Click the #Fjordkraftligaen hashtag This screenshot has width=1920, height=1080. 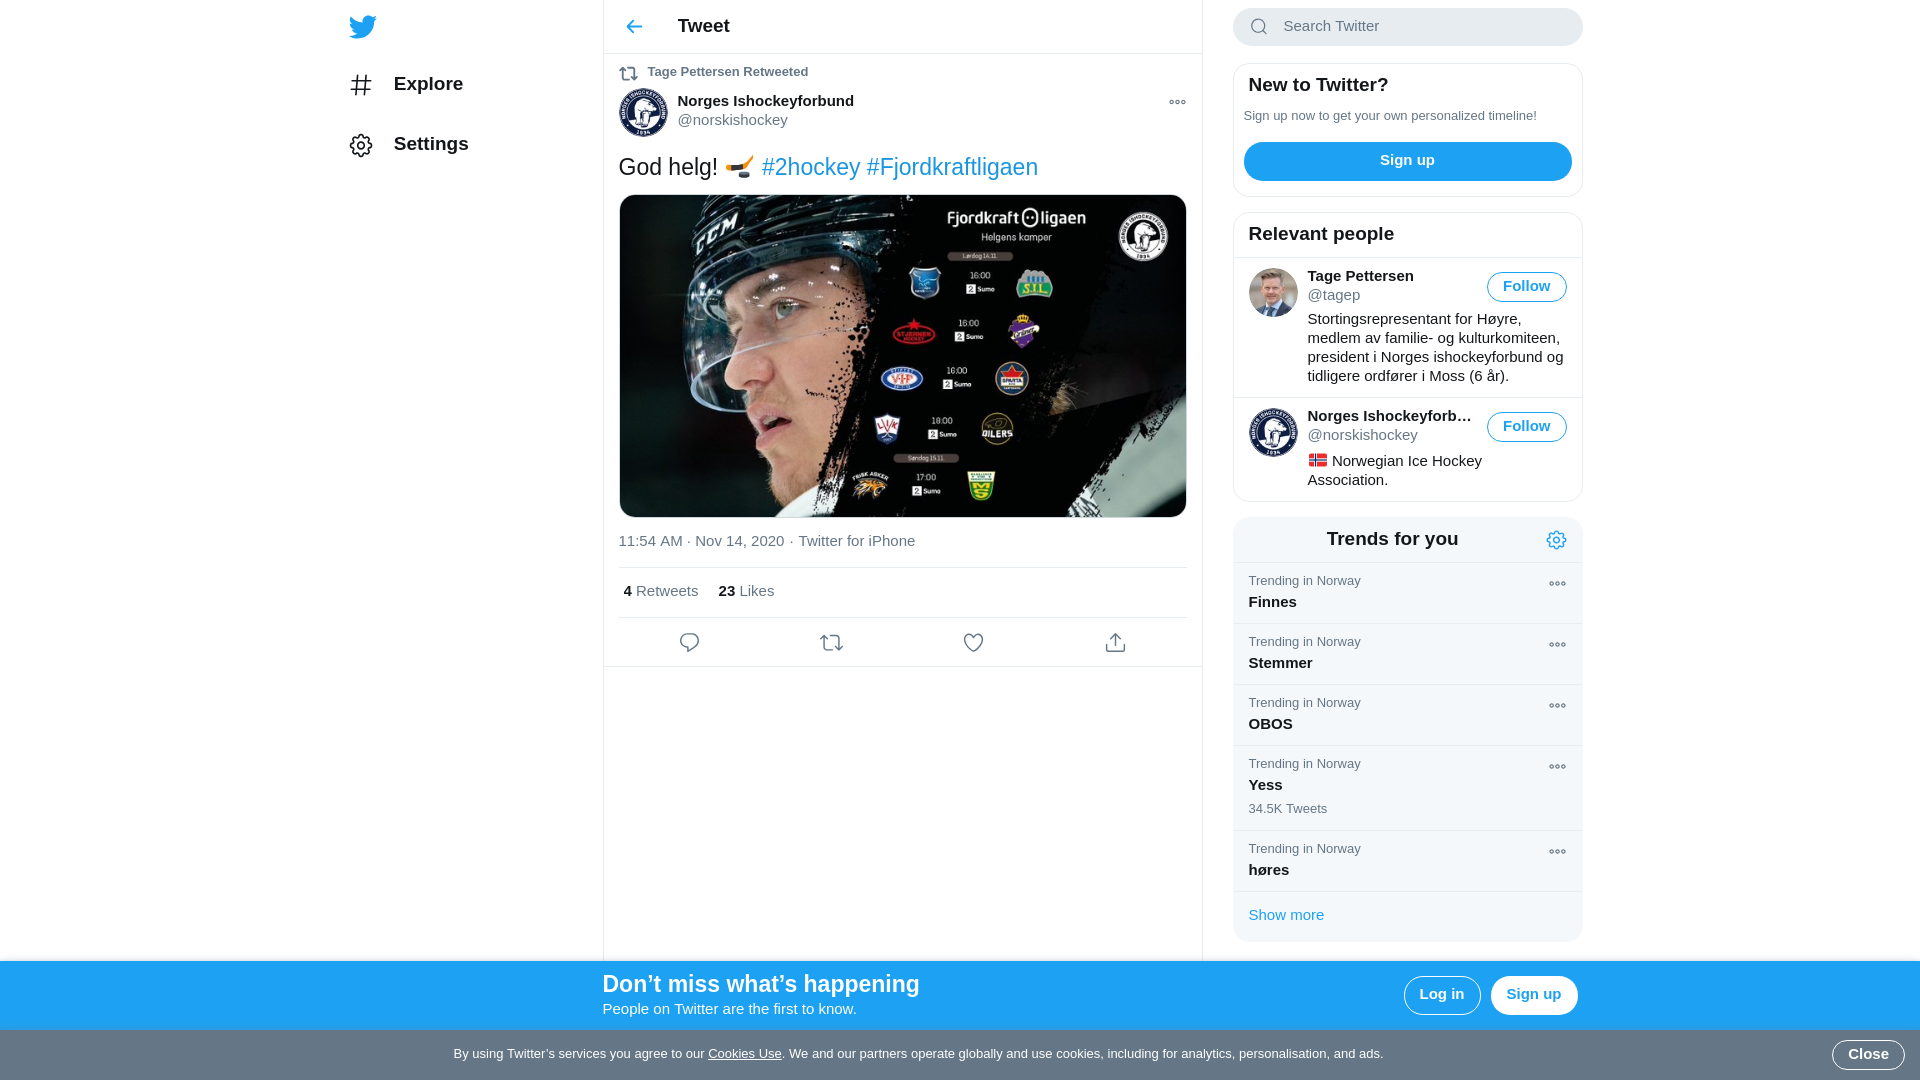click(952, 167)
